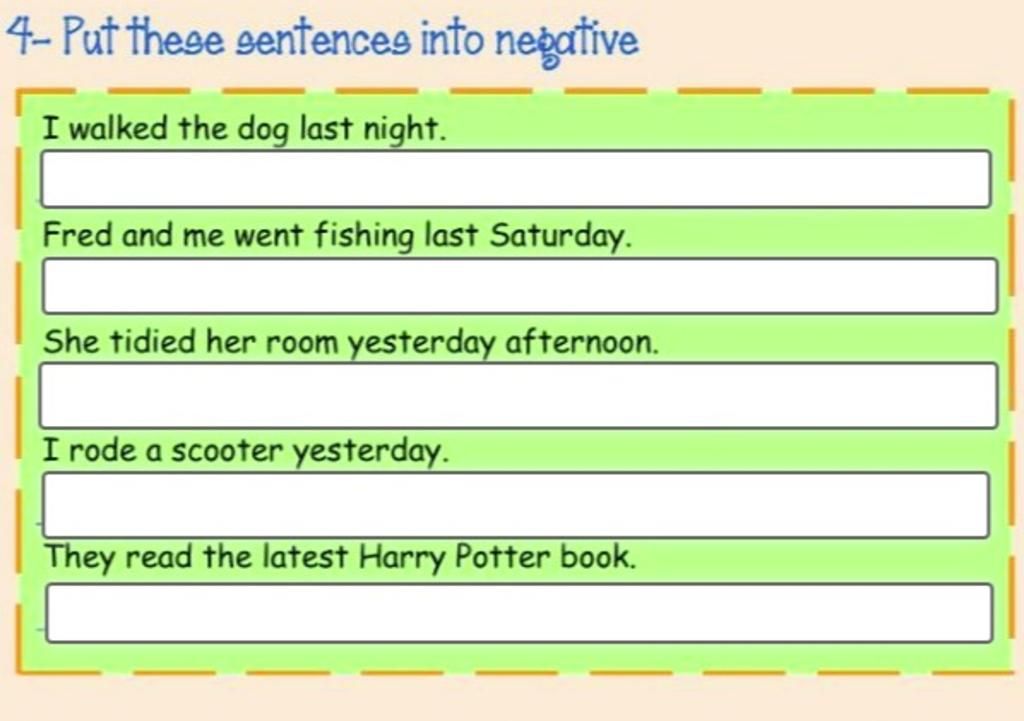Select the word "negative" in the heading
Screen dimensions: 1024x721
[567, 43]
